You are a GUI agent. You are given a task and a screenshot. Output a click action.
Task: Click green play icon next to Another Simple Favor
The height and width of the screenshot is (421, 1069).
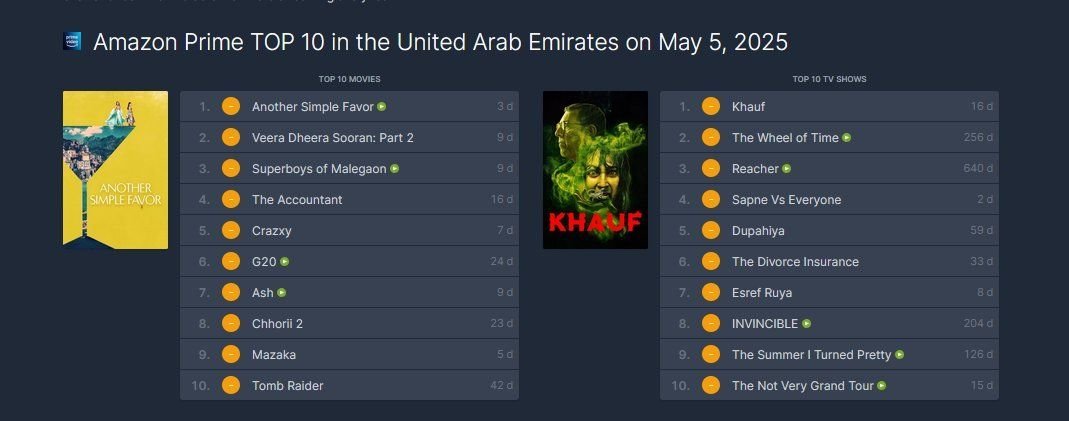click(382, 106)
